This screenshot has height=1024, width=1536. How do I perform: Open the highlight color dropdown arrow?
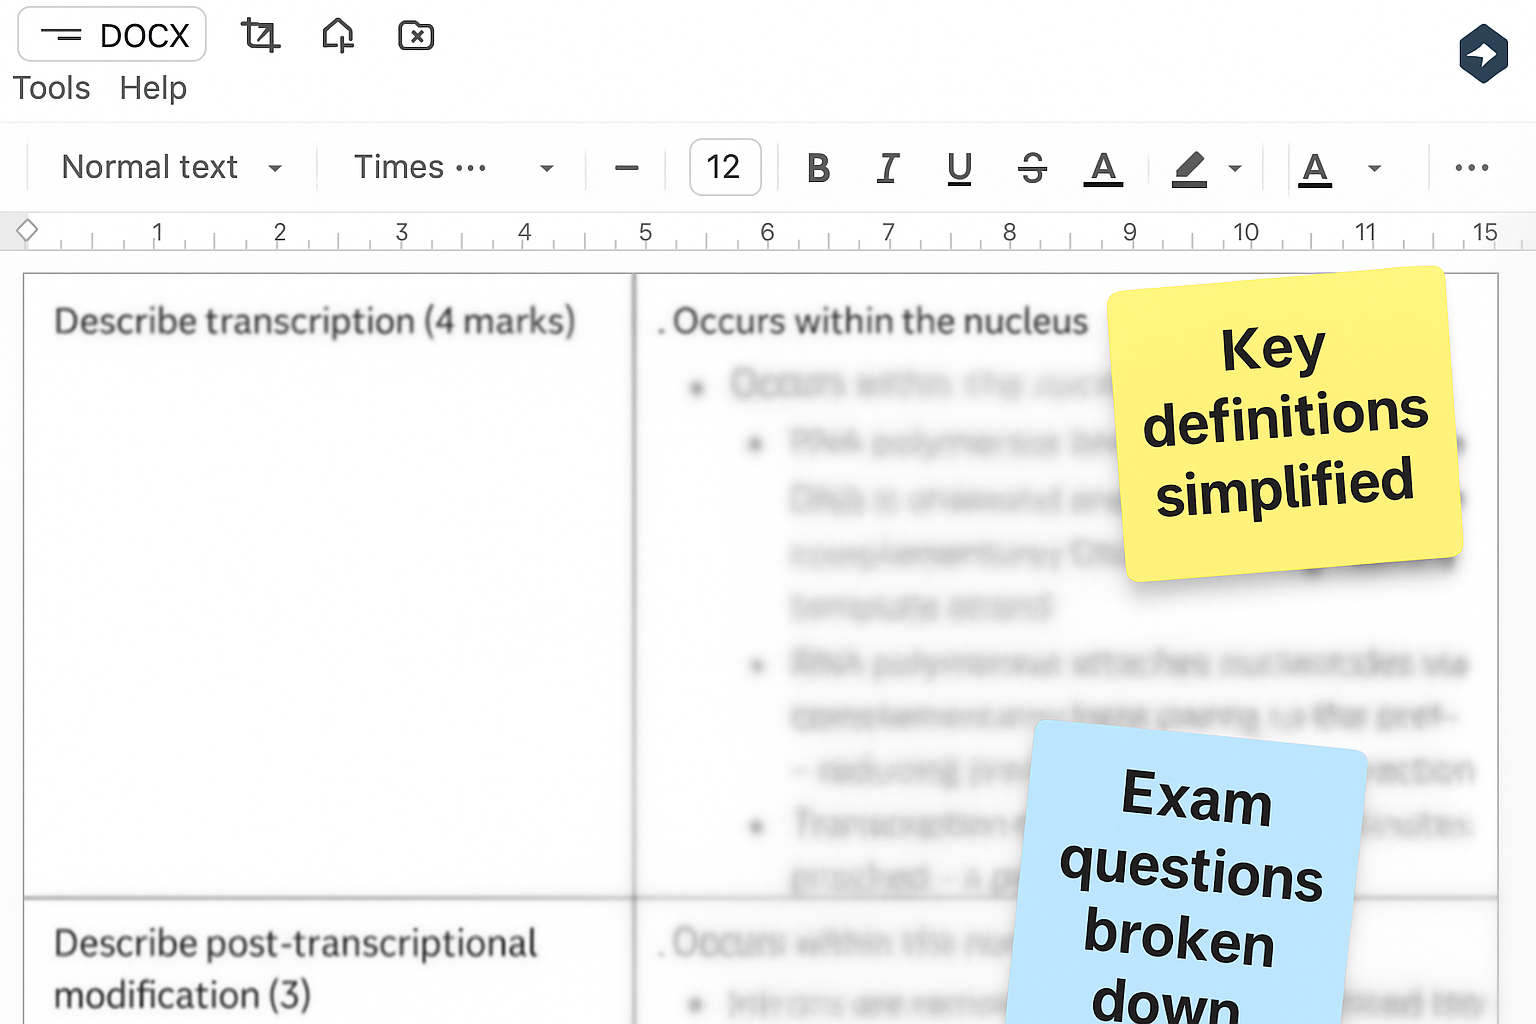pos(1236,168)
